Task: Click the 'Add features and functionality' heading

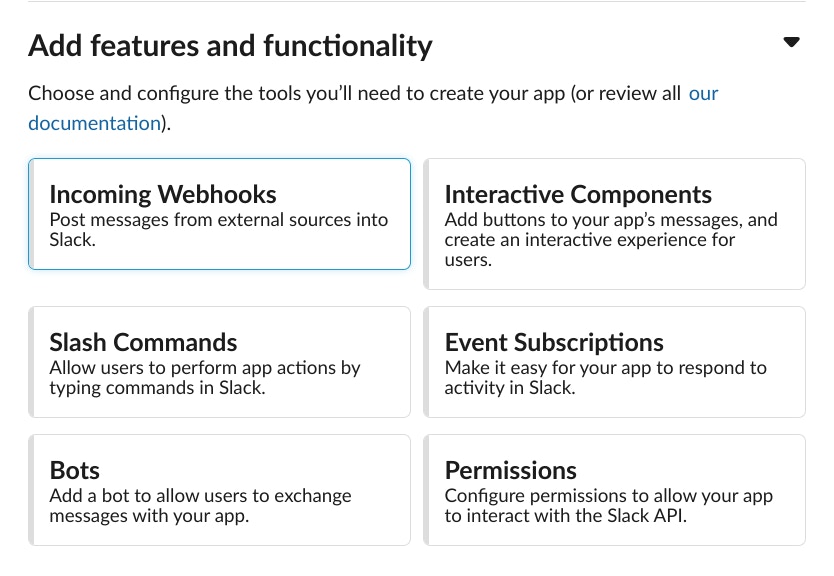Action: (230, 46)
